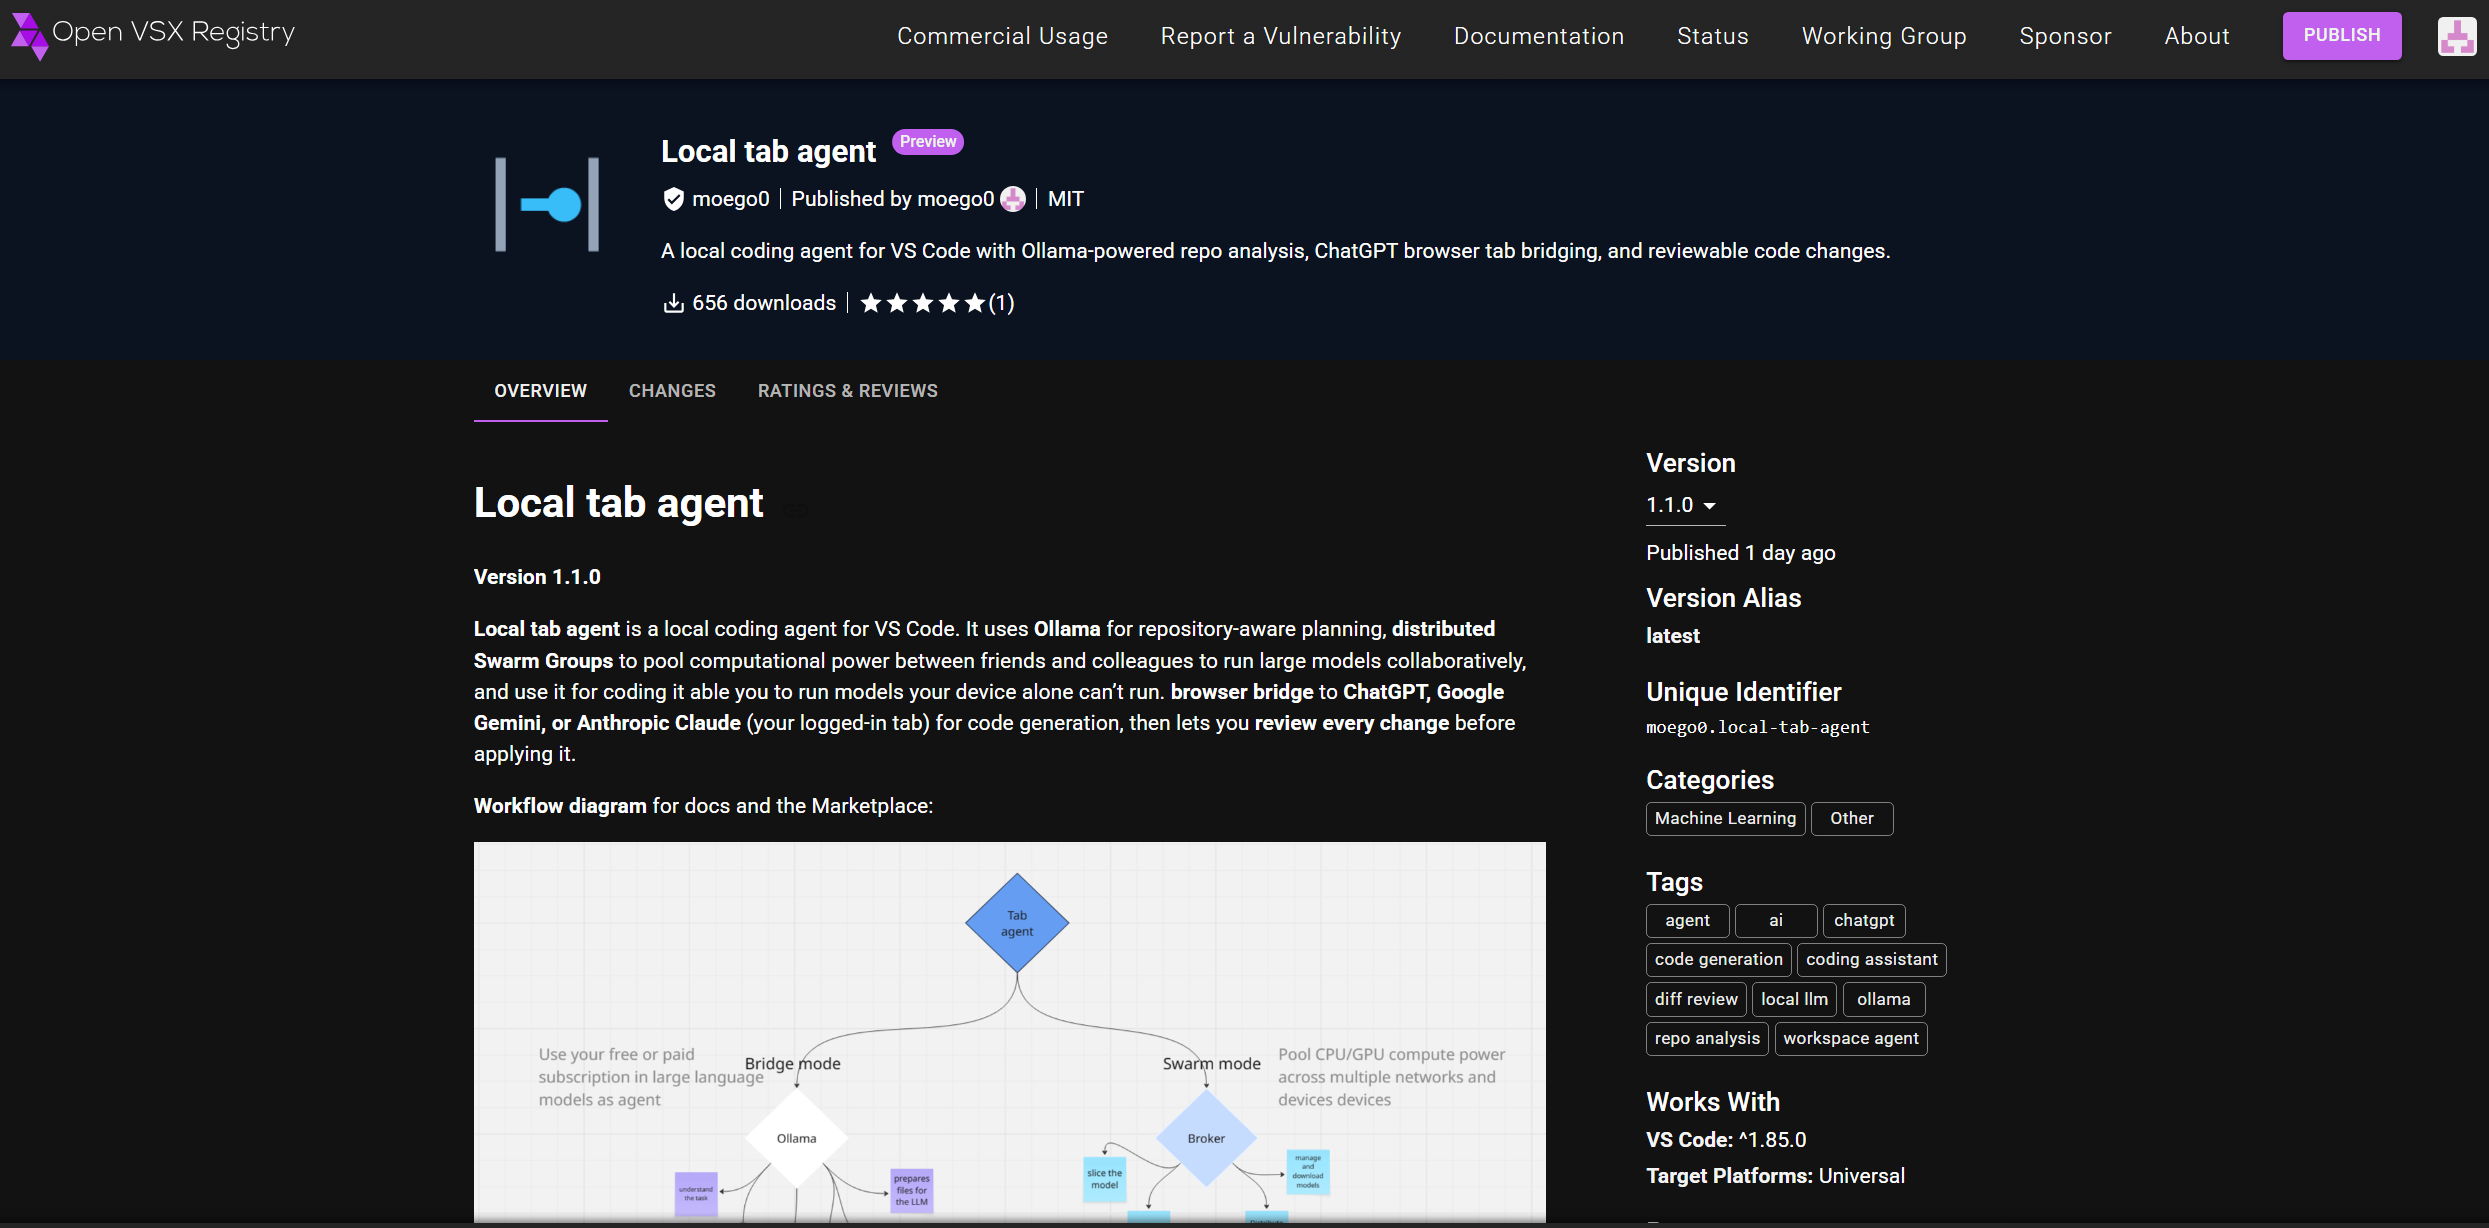The image size is (2489, 1228).
Task: Open the Status page
Action: 1713,36
